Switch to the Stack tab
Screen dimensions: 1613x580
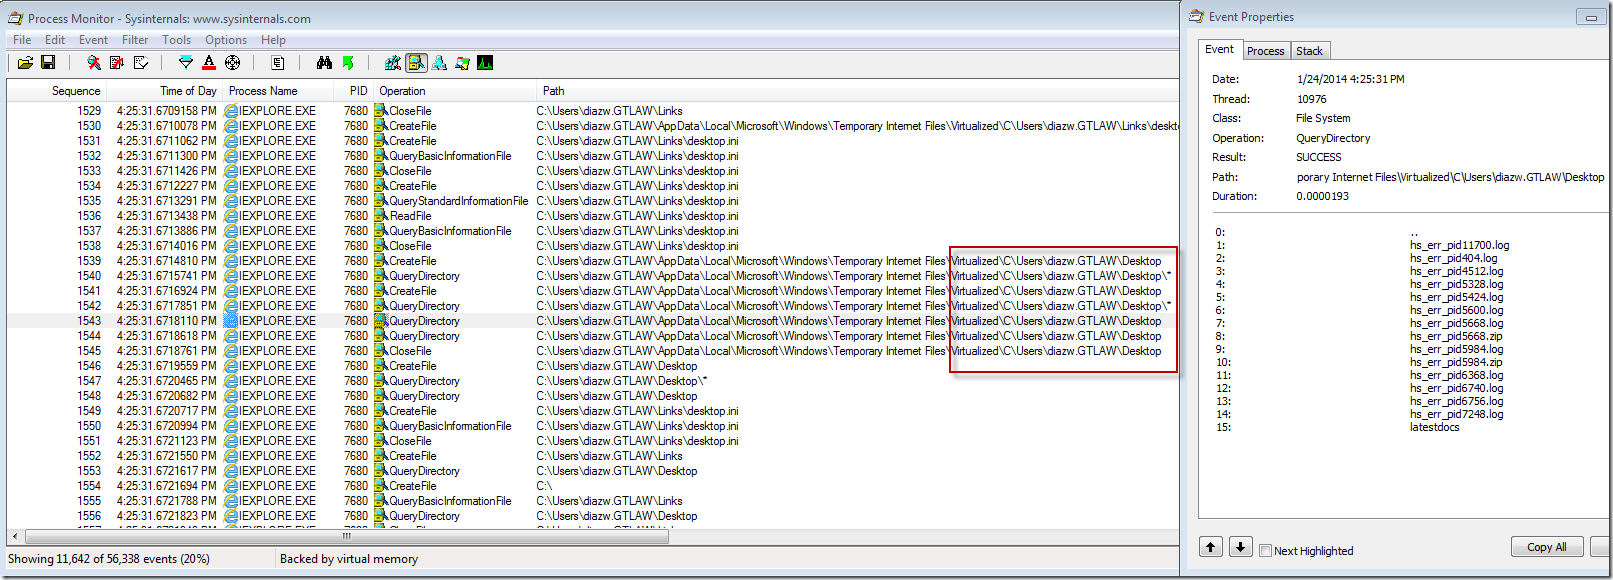[1309, 51]
